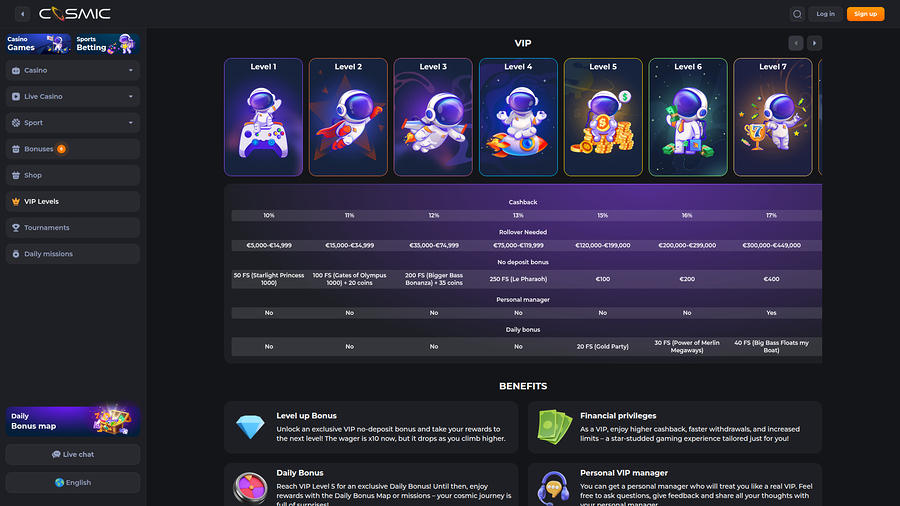Expand the Sport menu chevron
Screen dimensions: 900x506
[x=130, y=123]
